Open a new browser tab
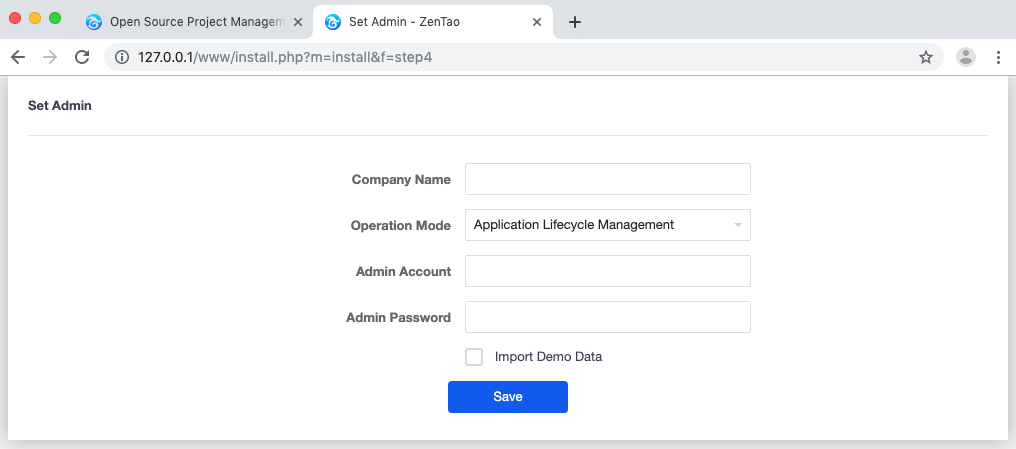Viewport: 1016px width, 449px height. pyautogui.click(x=575, y=22)
